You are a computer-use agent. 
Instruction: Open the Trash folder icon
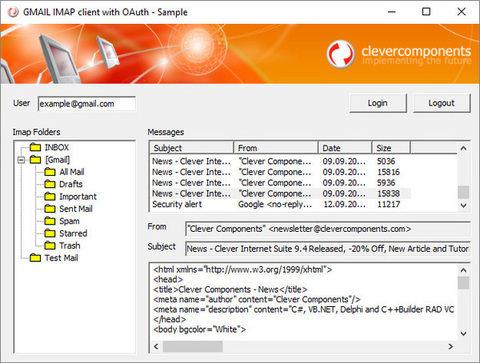(x=50, y=245)
